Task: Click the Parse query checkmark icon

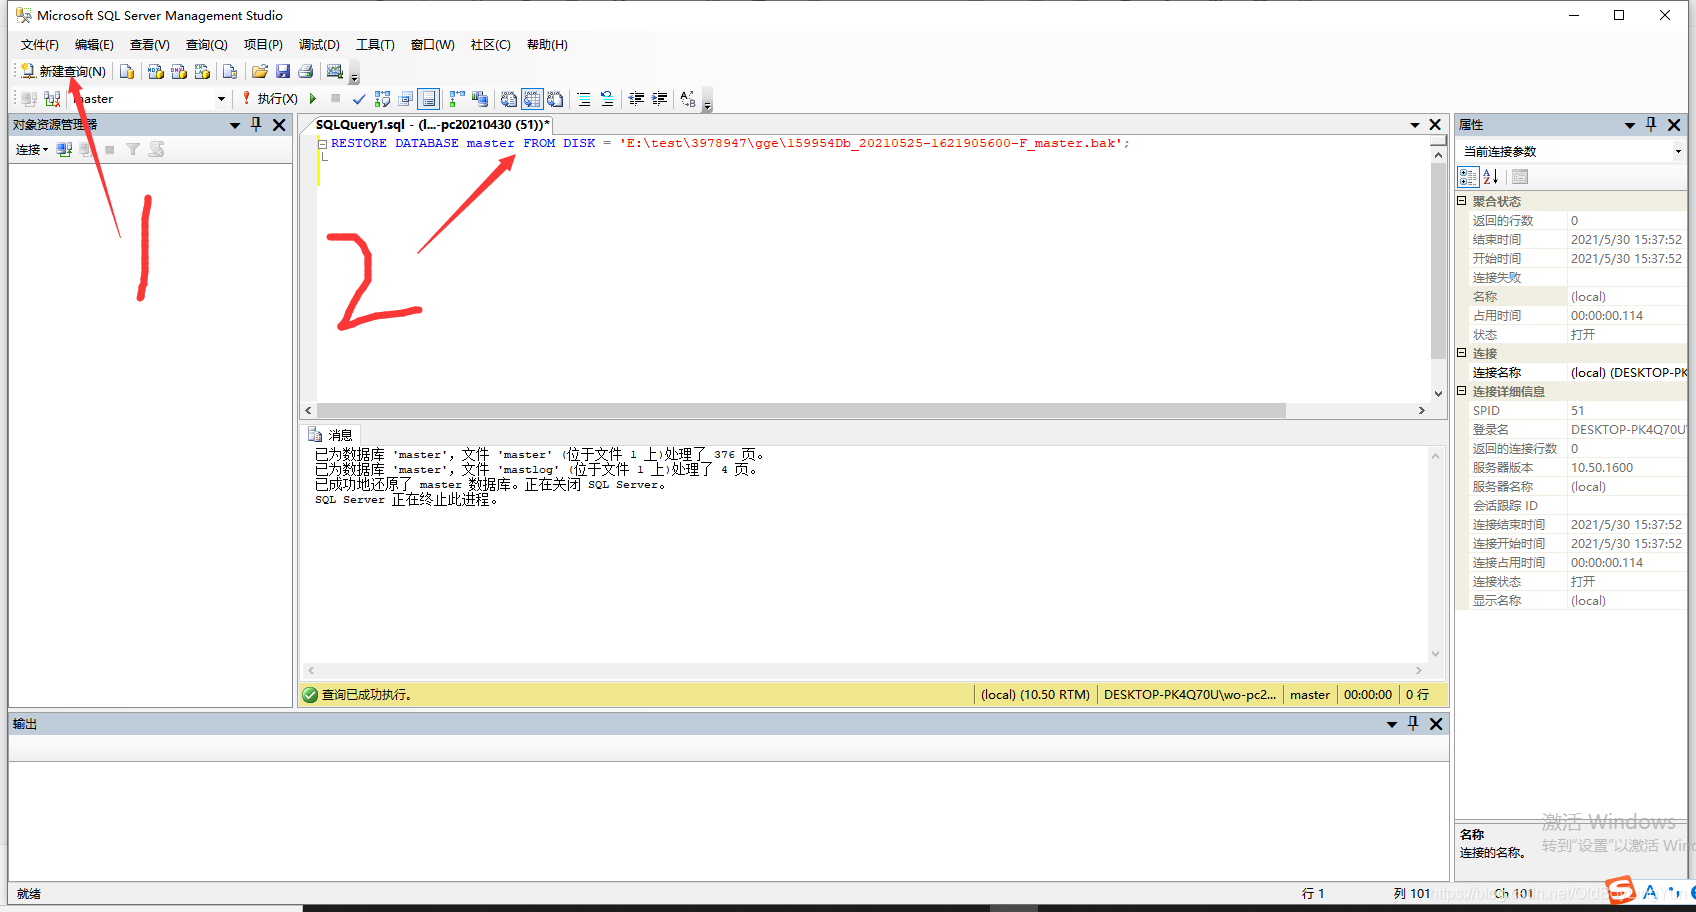Action: click(x=360, y=99)
